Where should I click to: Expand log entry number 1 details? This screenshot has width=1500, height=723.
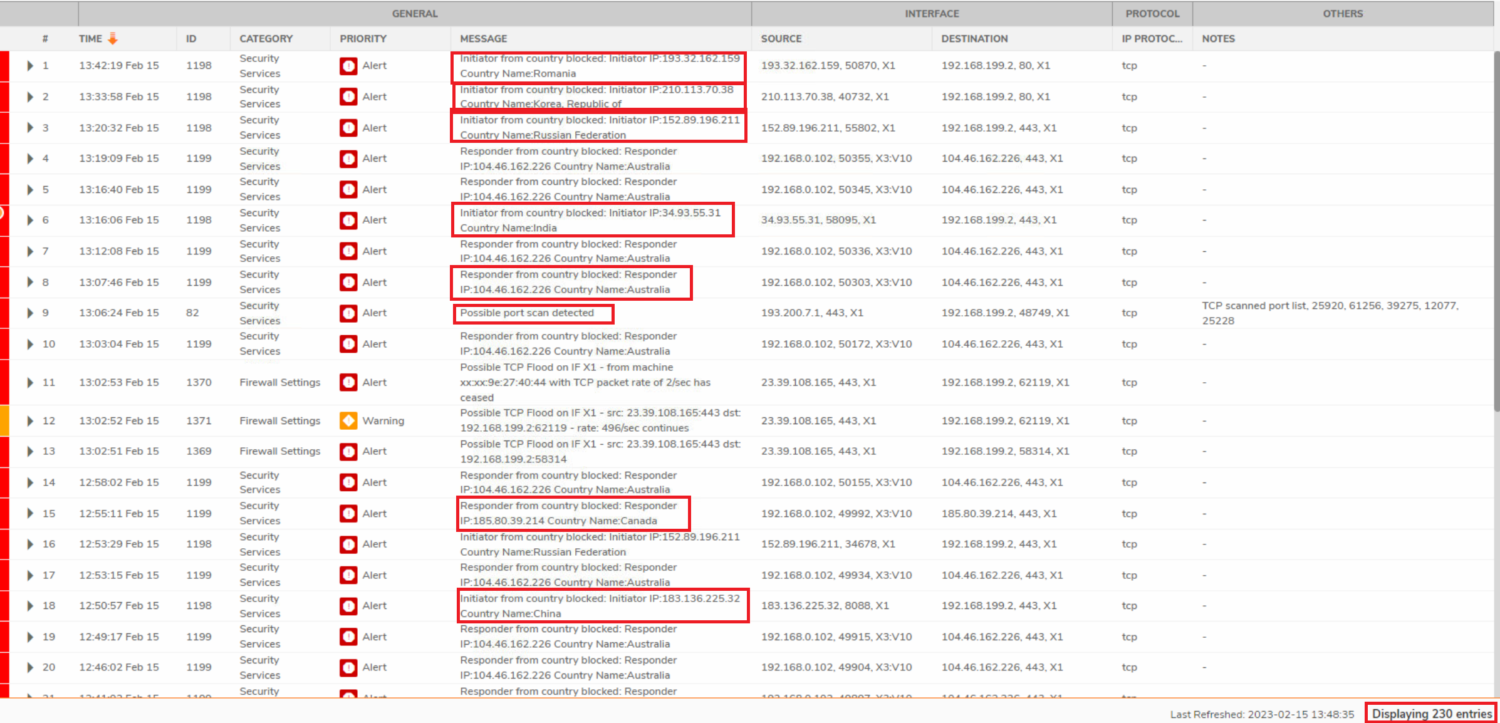pos(31,66)
